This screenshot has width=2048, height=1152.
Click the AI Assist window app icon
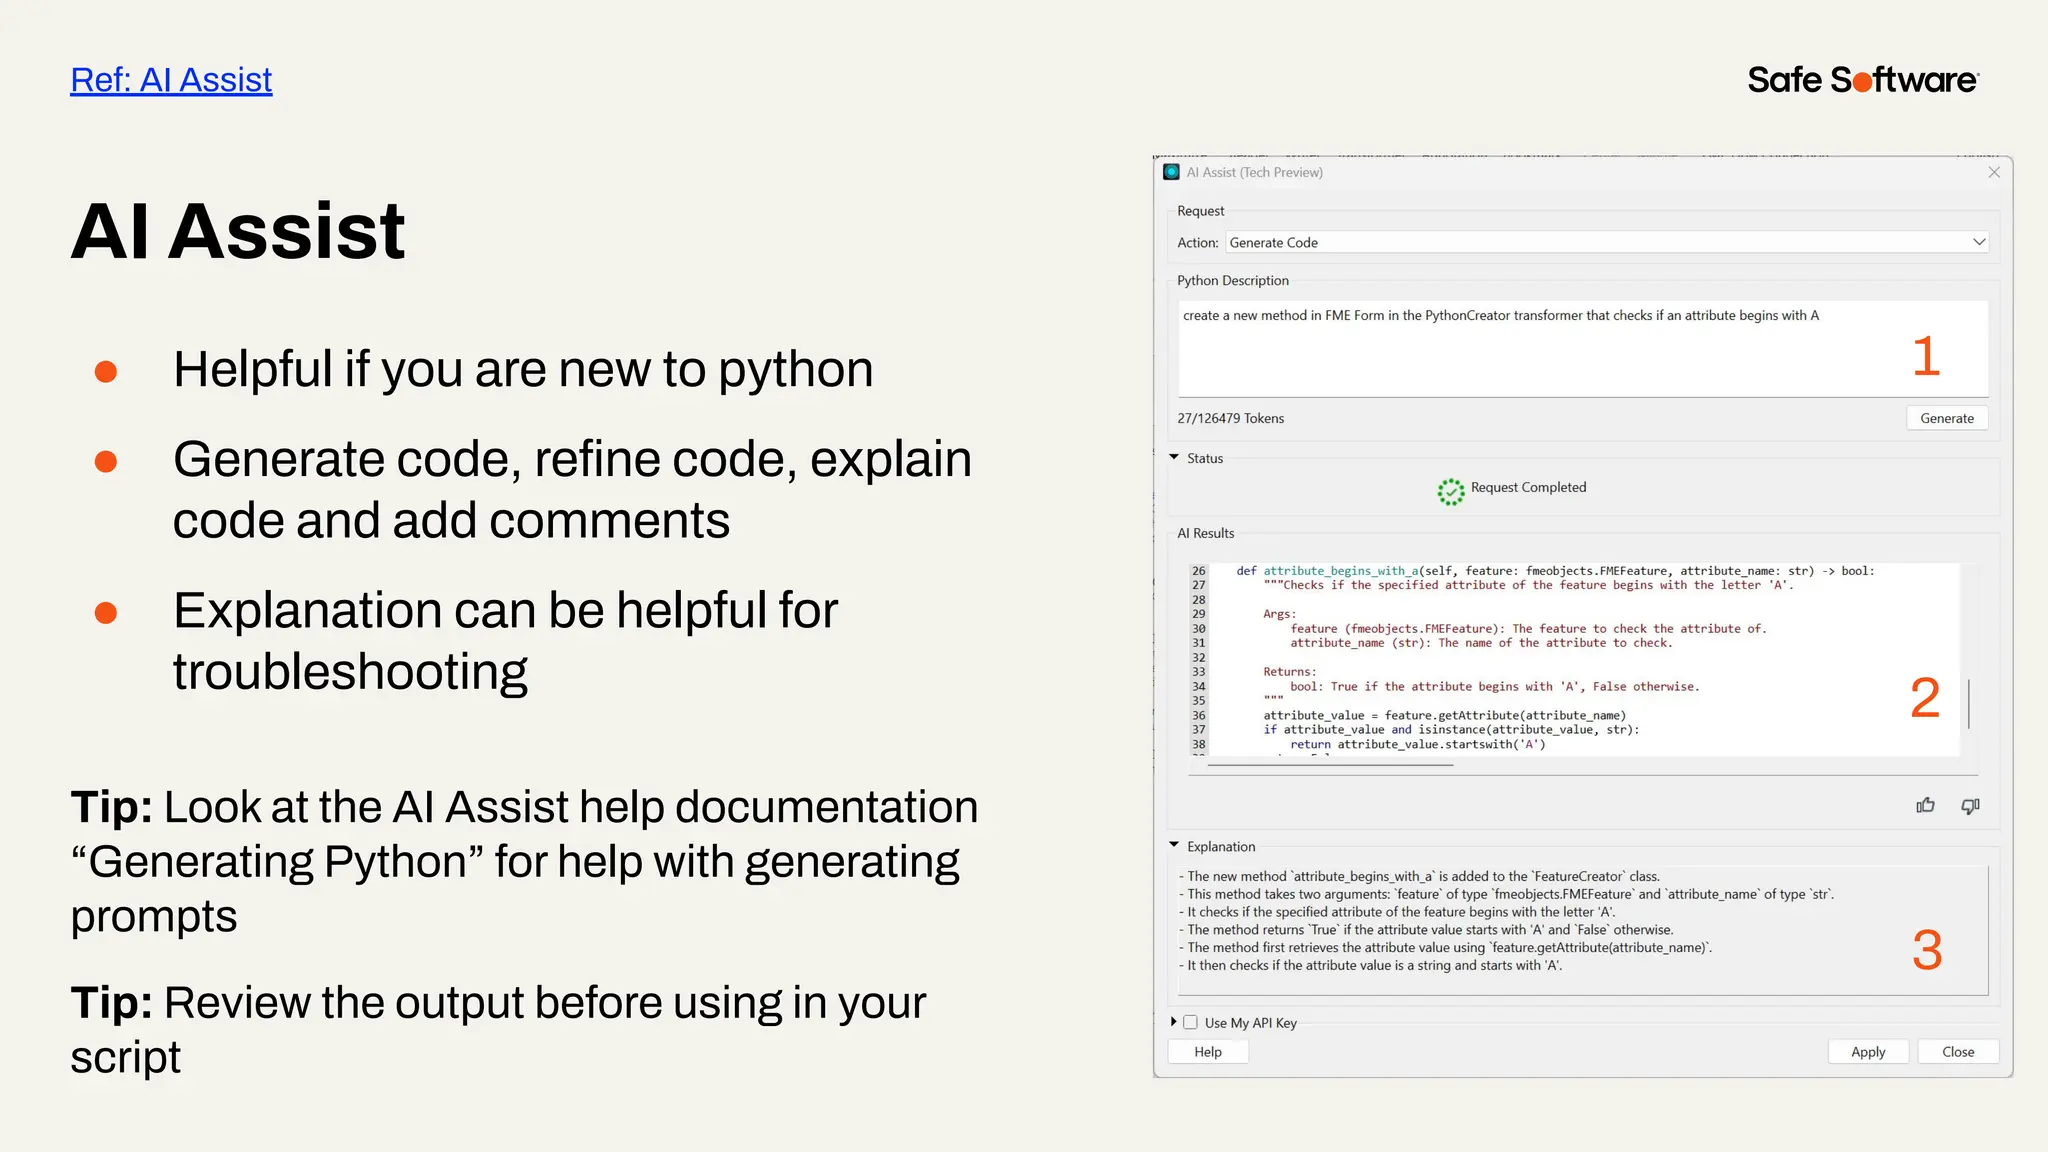pos(1171,172)
